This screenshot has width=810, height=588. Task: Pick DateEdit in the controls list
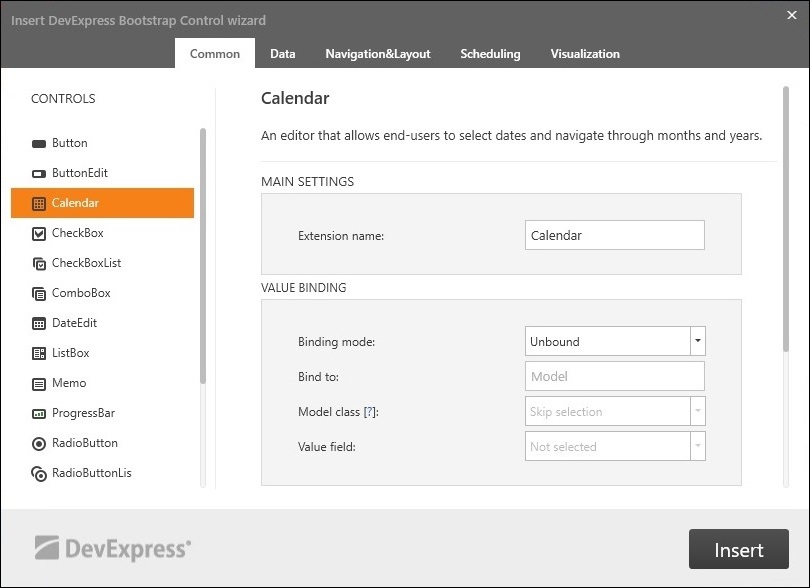tap(102, 323)
